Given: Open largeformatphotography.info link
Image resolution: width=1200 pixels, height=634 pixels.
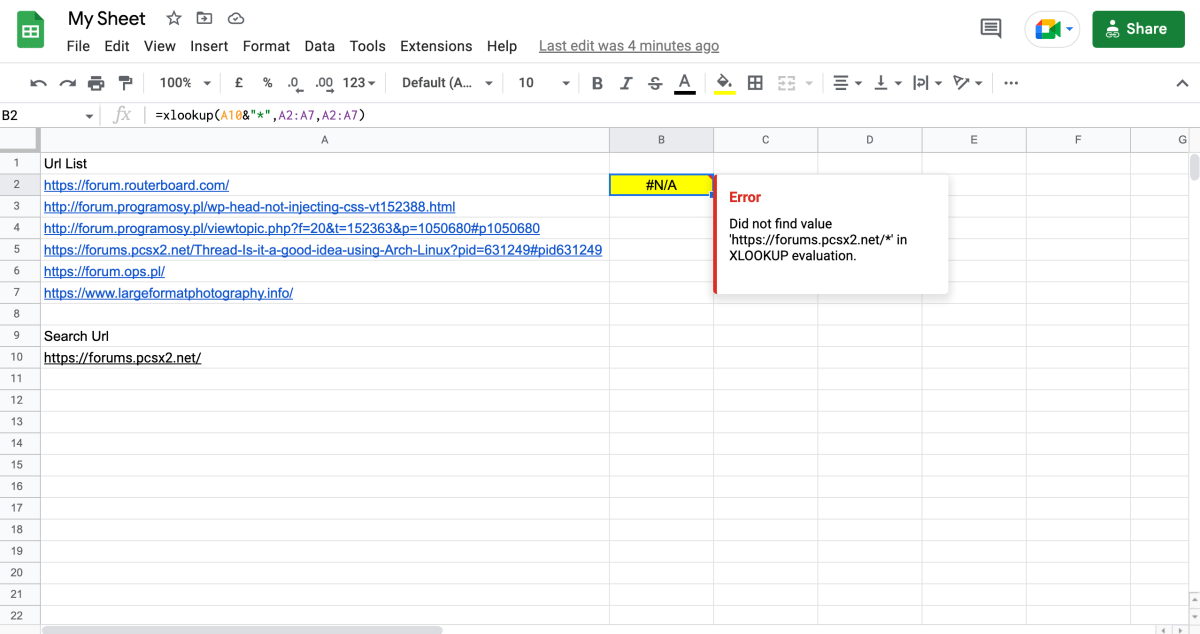Looking at the screenshot, I should 168,293.
